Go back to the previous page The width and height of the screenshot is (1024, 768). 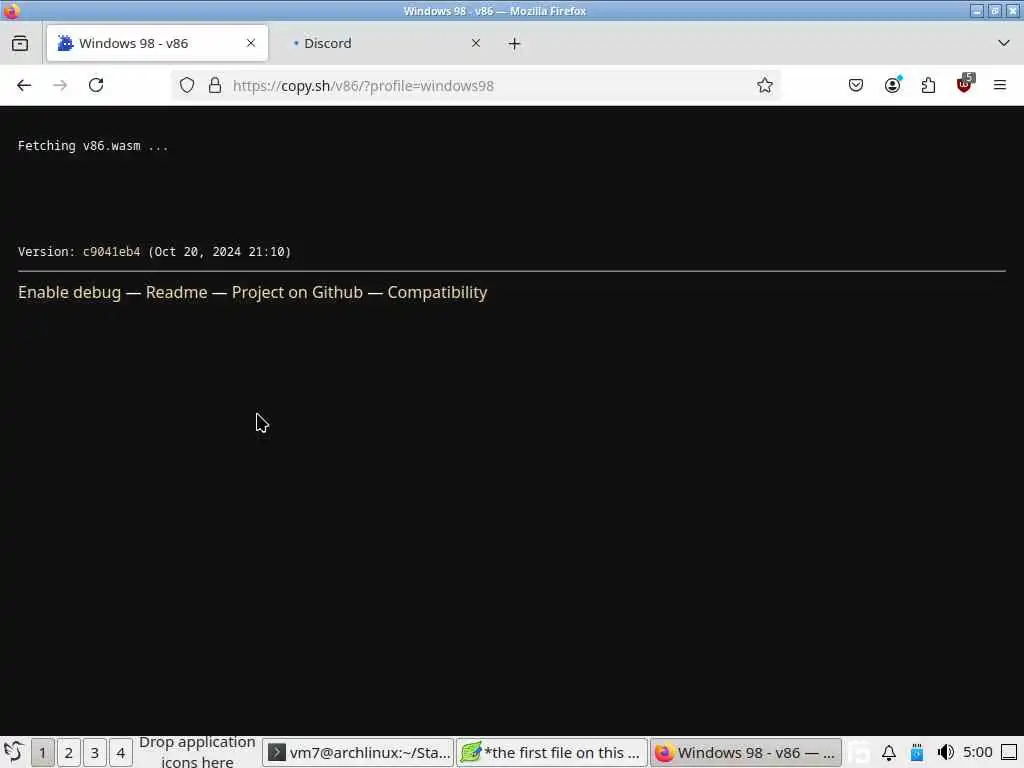(x=24, y=86)
